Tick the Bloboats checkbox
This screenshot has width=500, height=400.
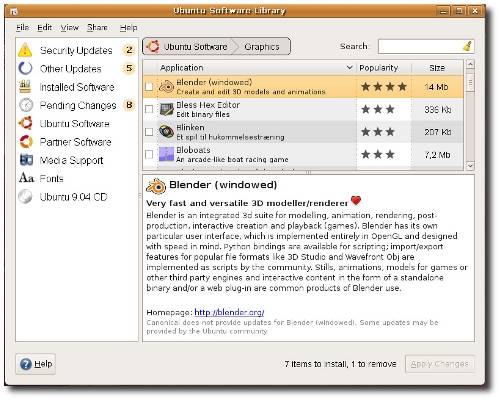coord(149,154)
